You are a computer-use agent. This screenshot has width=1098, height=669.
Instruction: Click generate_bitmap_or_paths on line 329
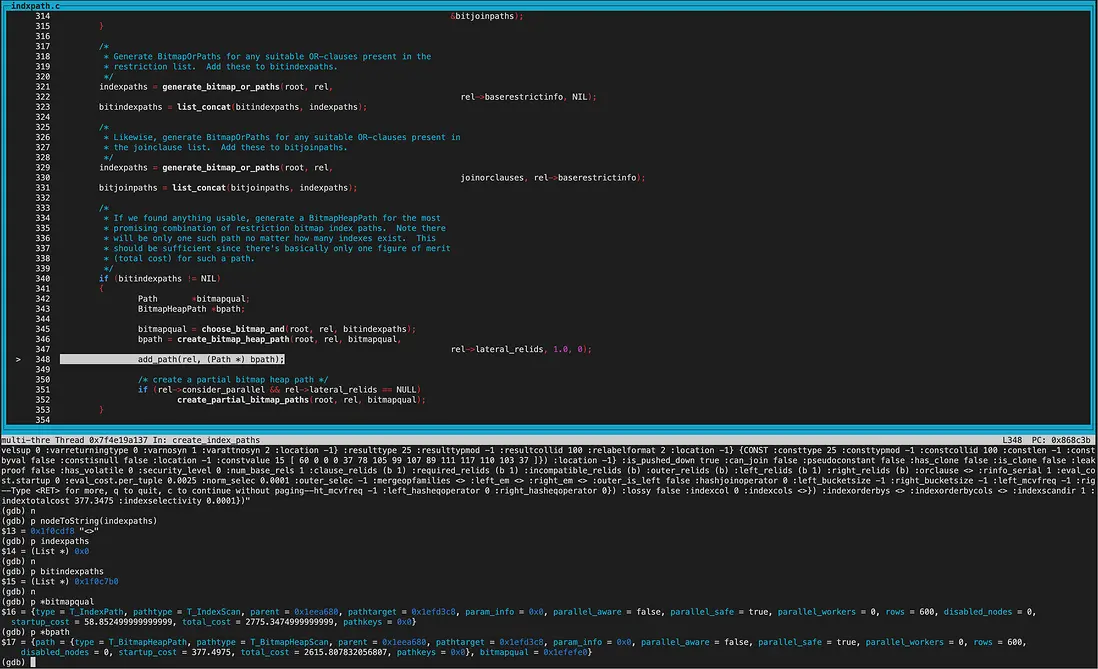pyautogui.click(x=220, y=167)
